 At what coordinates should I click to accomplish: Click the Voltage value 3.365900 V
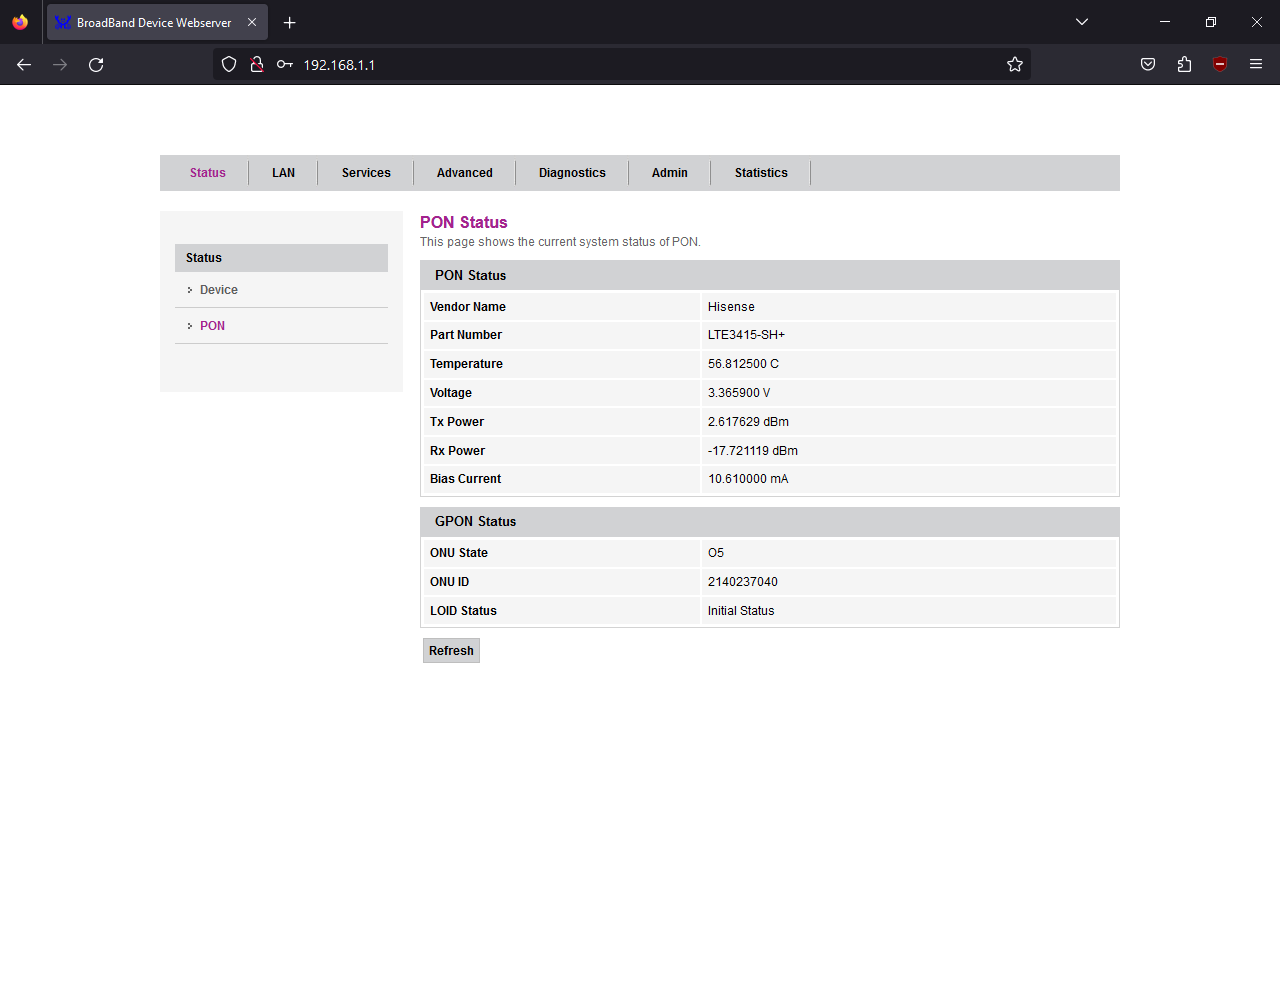tap(739, 393)
